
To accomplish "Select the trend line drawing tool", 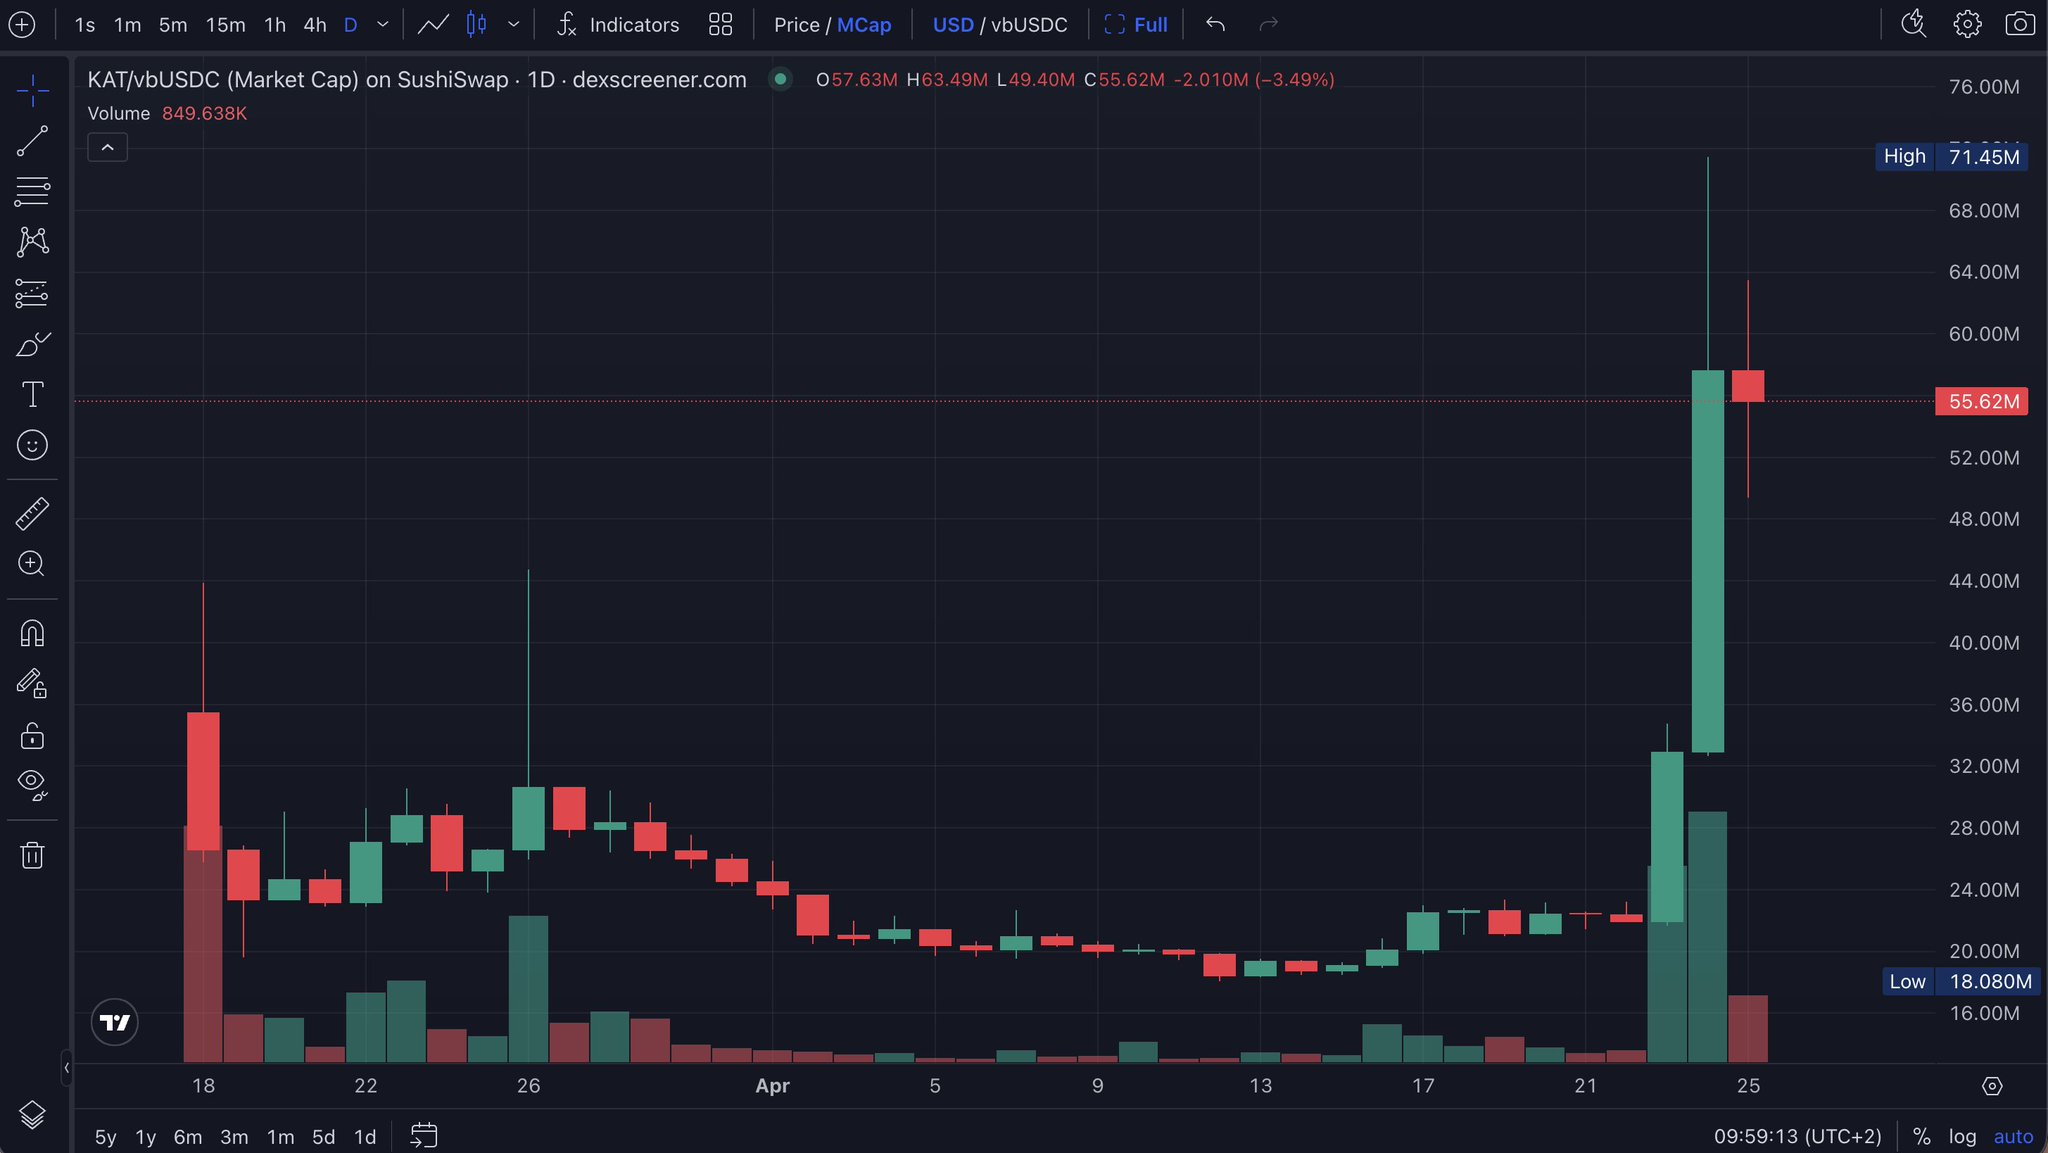I will 32,141.
